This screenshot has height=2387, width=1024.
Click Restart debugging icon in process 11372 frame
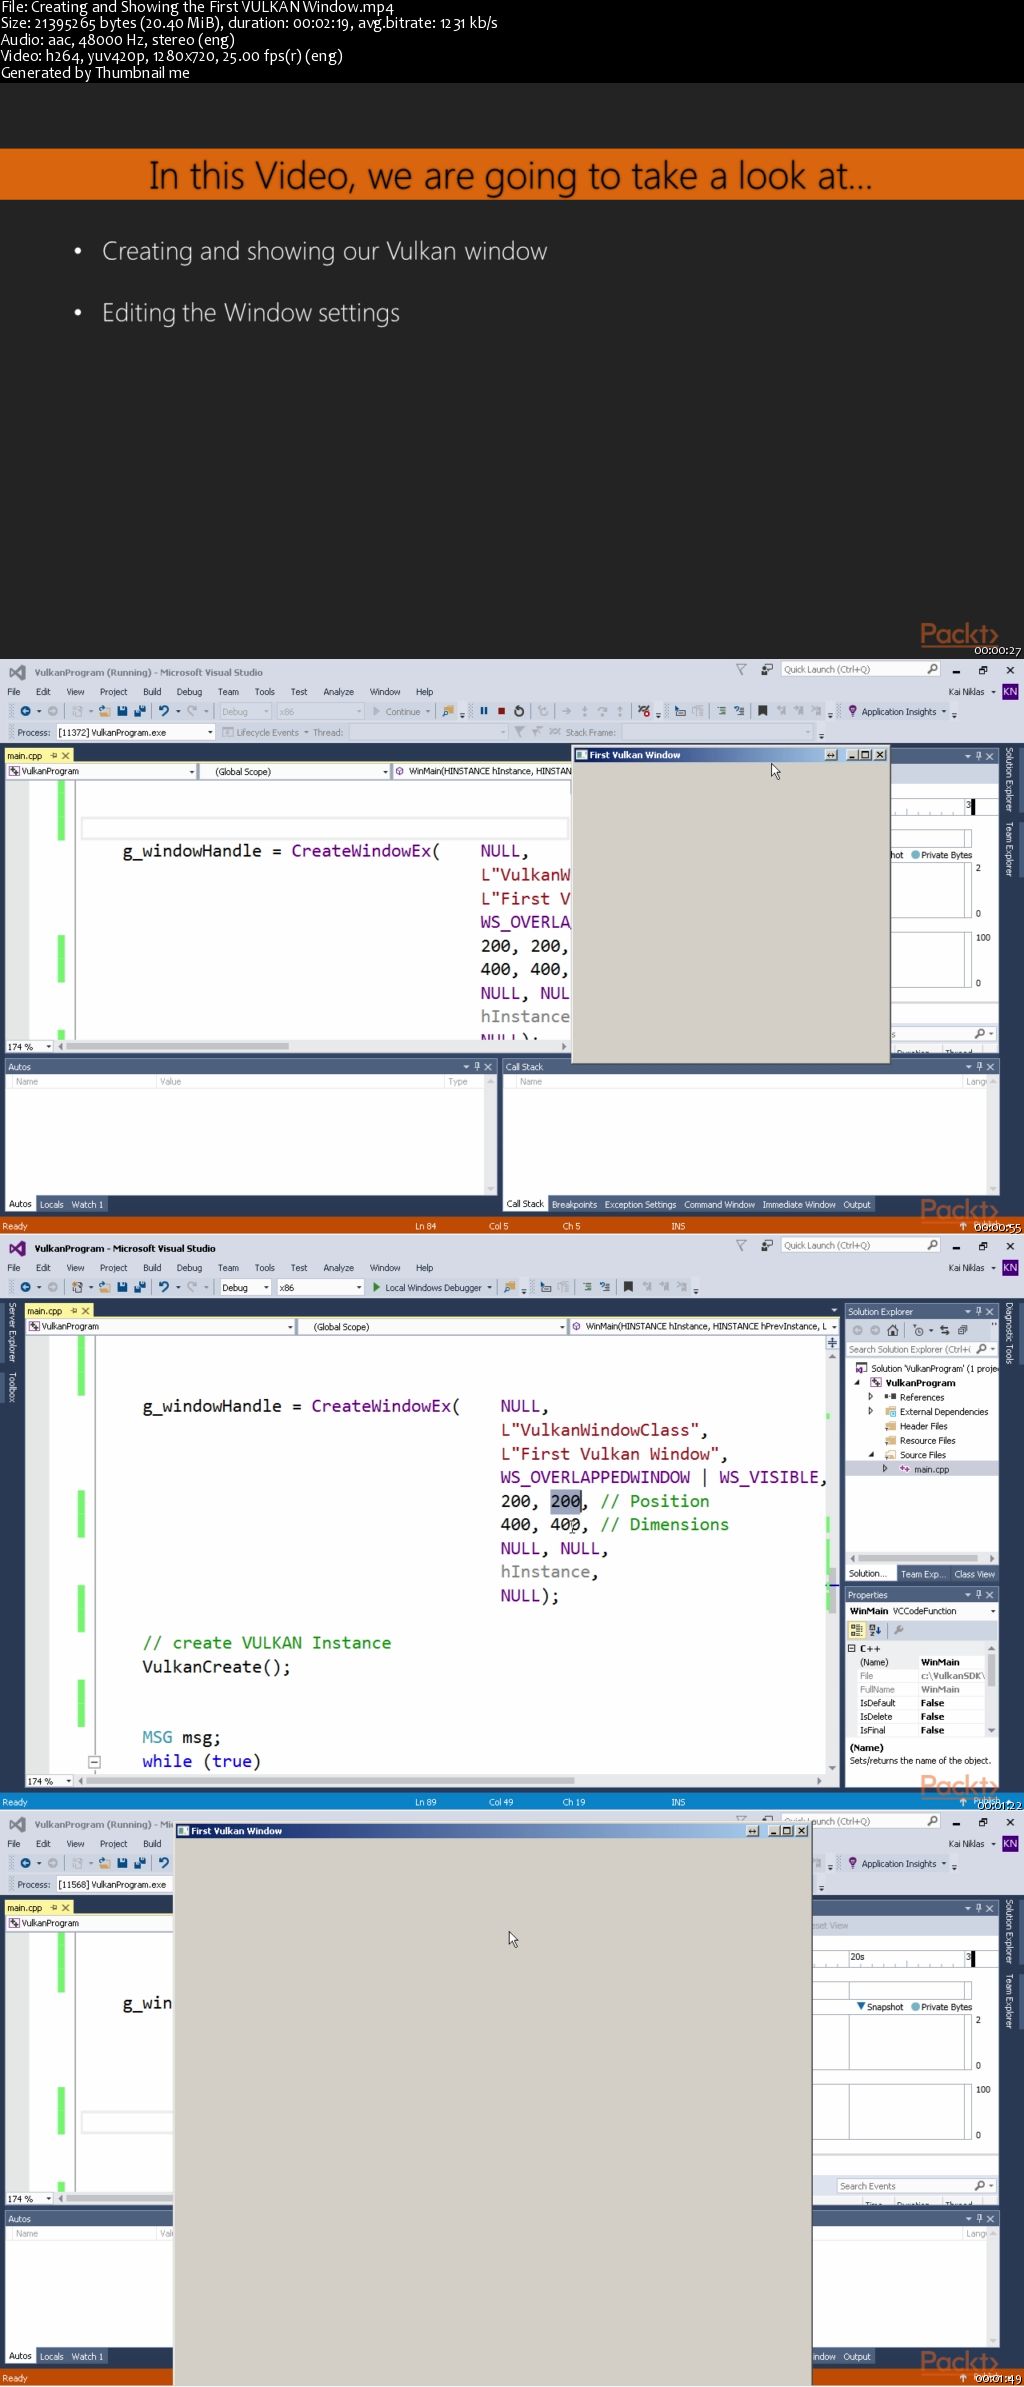pyautogui.click(x=519, y=711)
